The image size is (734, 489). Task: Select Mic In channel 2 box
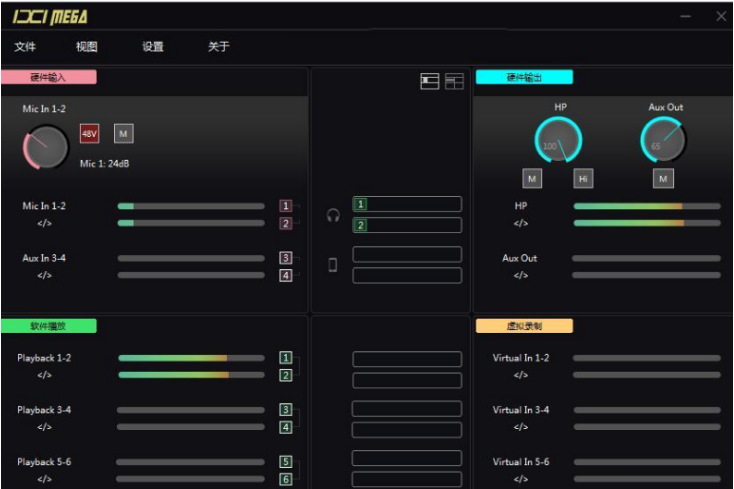286,223
